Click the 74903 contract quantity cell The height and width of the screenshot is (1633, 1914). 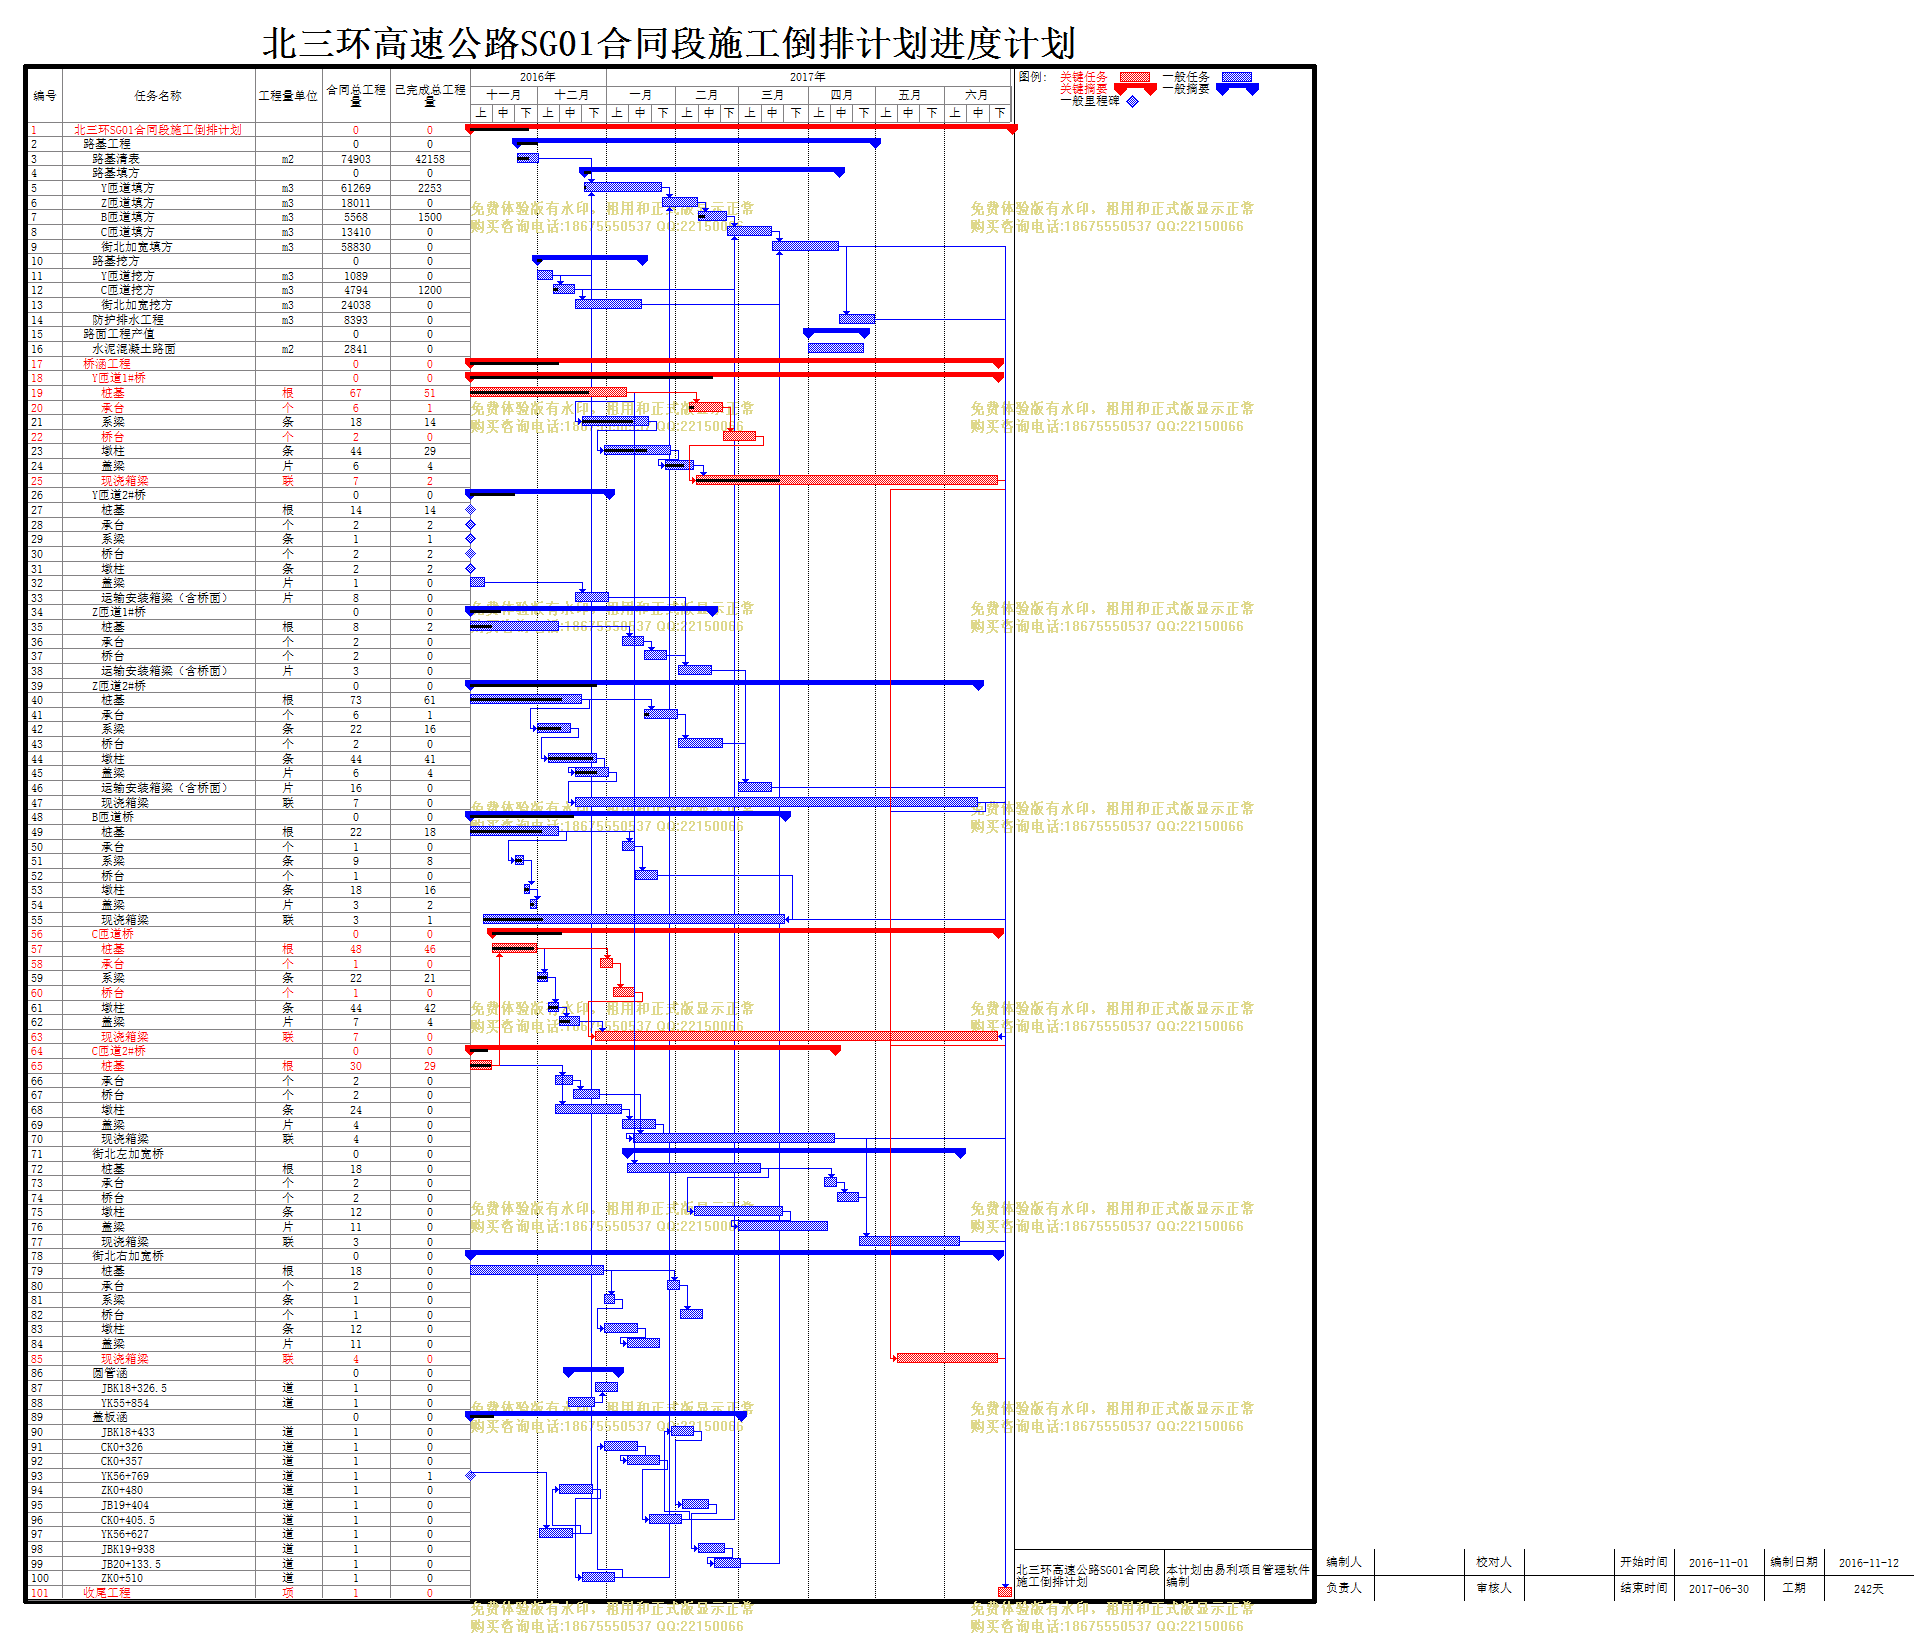click(356, 159)
